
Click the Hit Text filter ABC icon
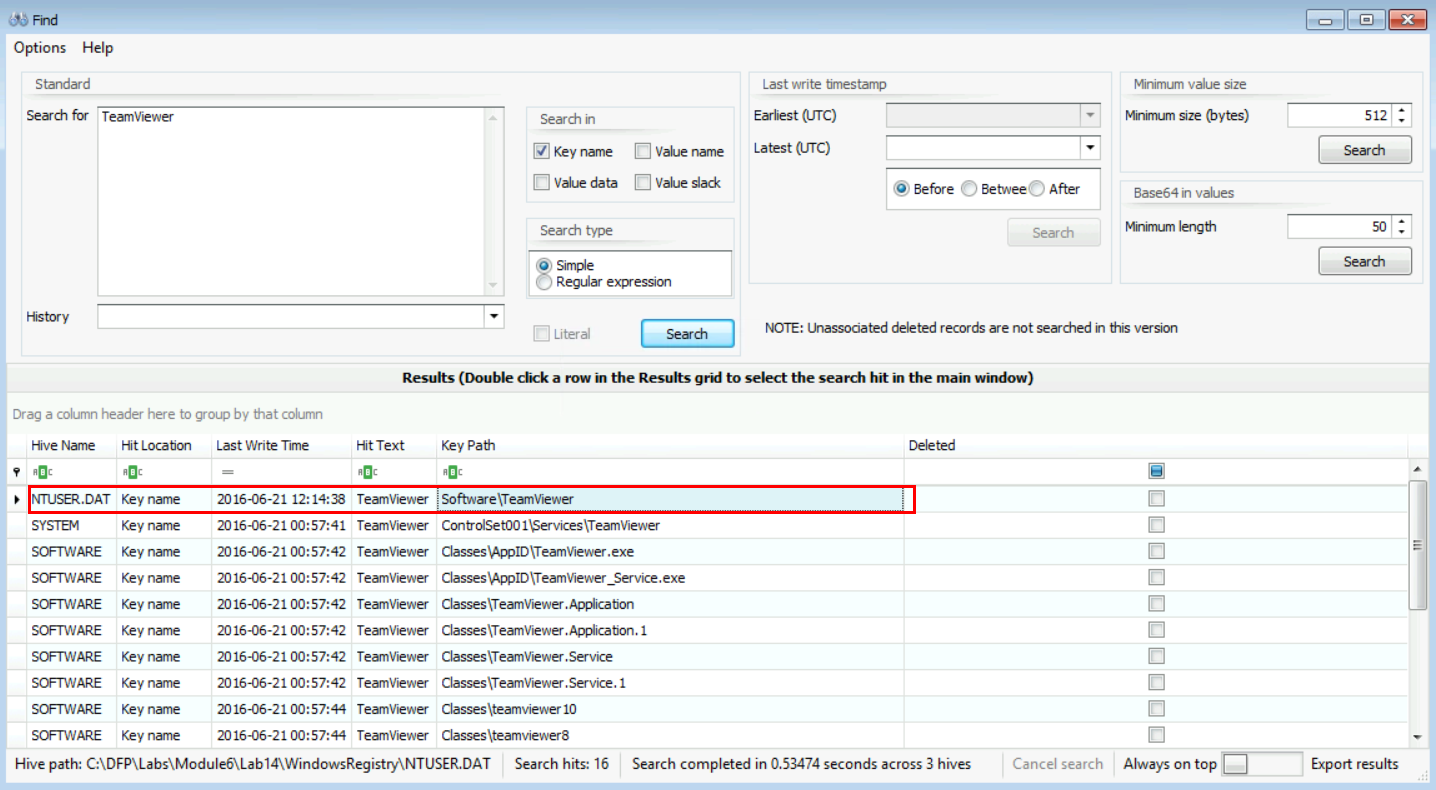coord(367,472)
